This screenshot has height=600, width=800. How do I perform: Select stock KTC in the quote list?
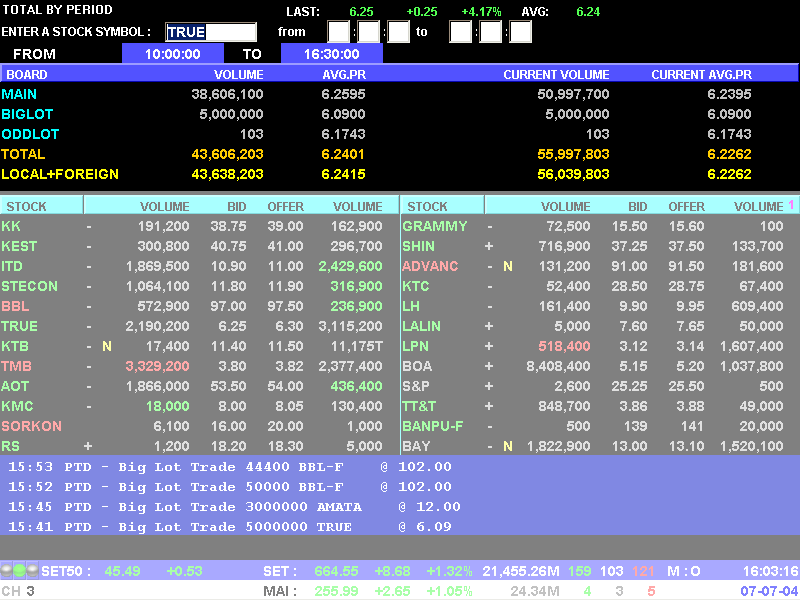coord(415,286)
